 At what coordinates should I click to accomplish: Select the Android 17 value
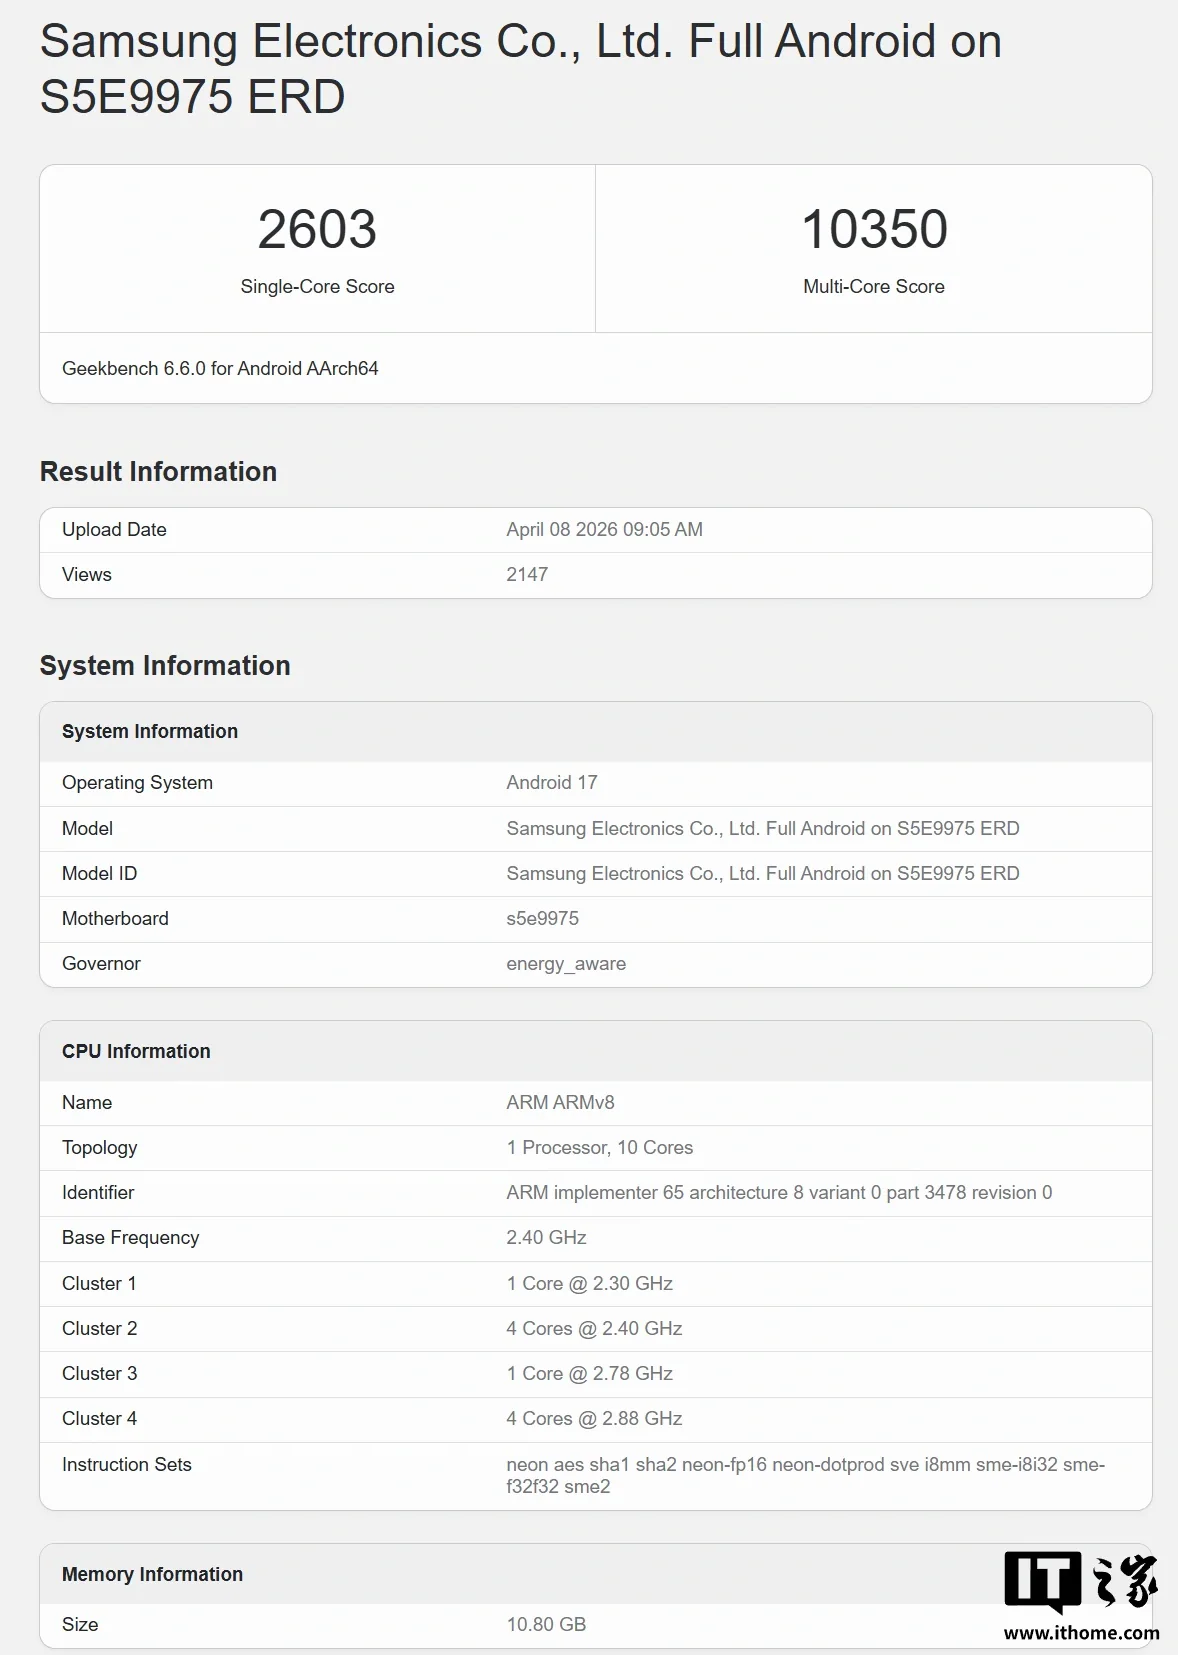tap(552, 783)
